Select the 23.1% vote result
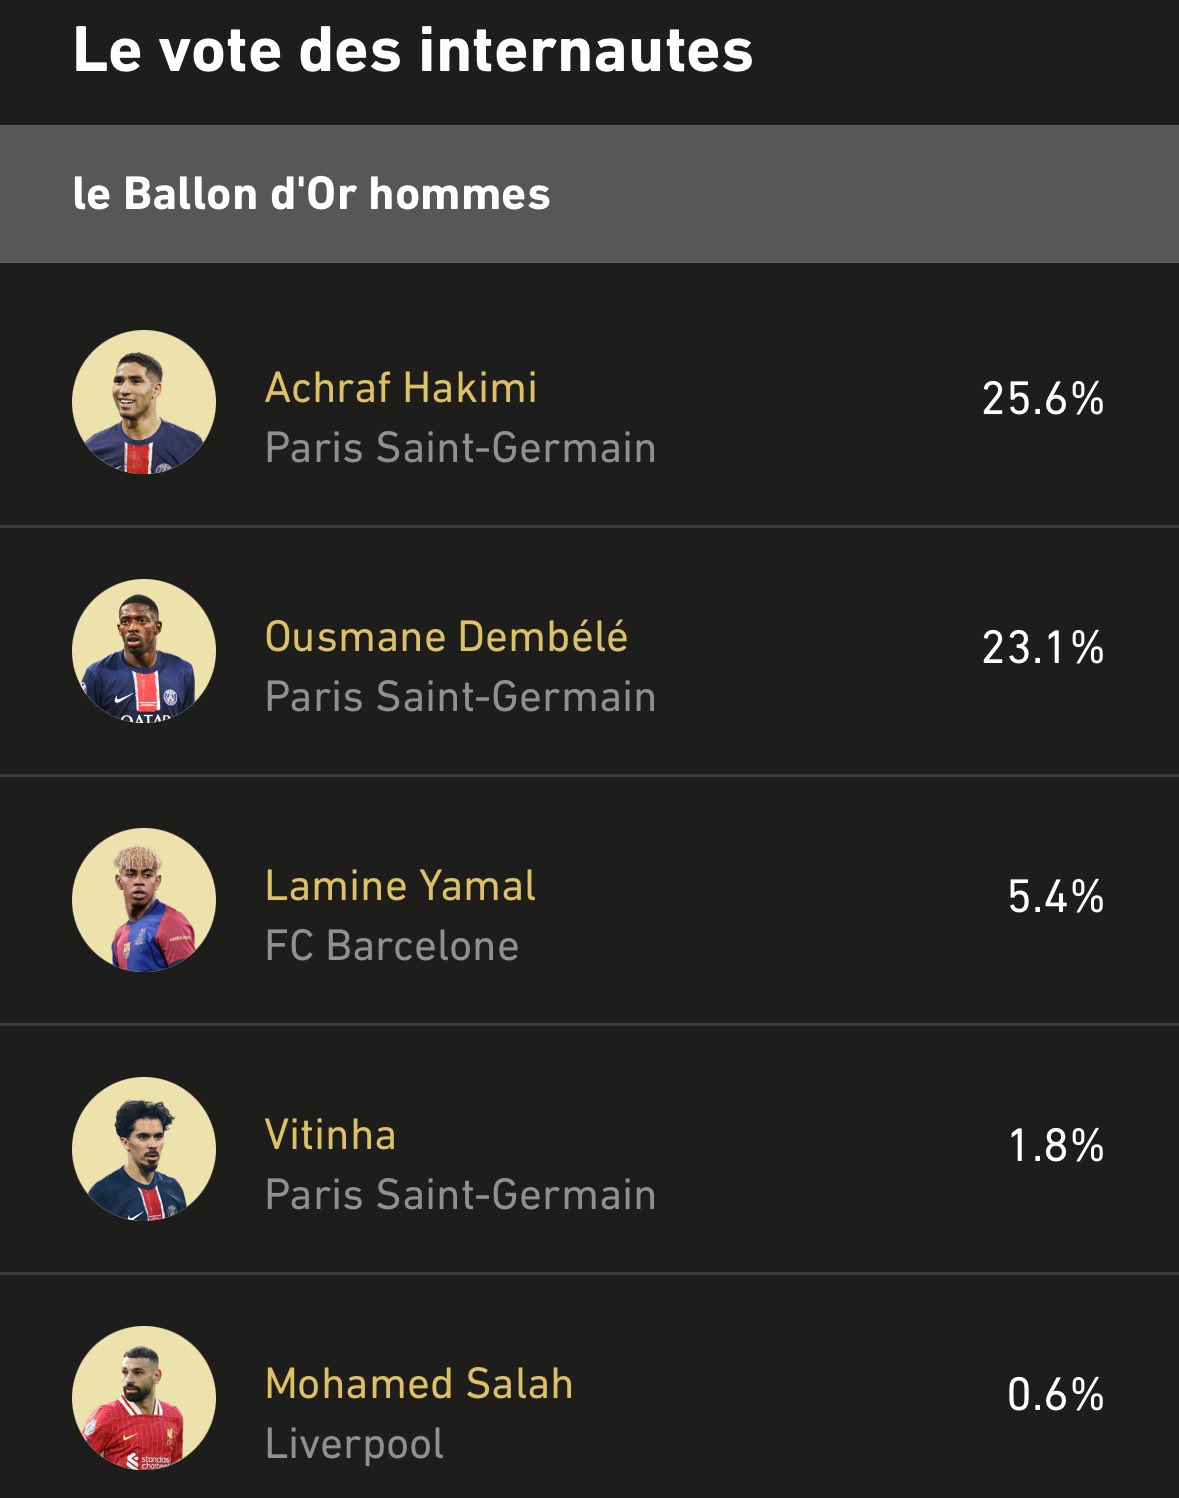This screenshot has height=1498, width=1179. pyautogui.click(x=1043, y=648)
